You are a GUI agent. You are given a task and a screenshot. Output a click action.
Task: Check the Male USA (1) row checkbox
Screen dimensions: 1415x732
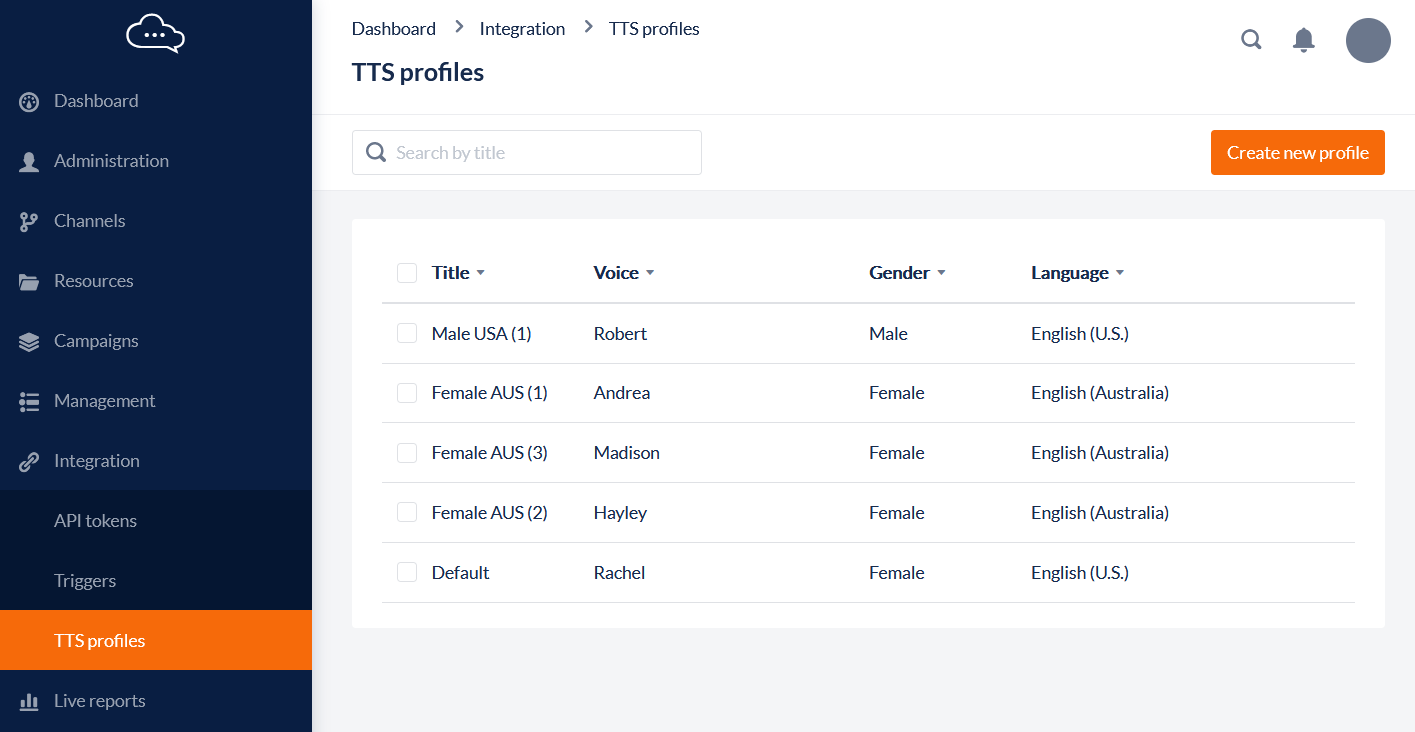pos(407,333)
